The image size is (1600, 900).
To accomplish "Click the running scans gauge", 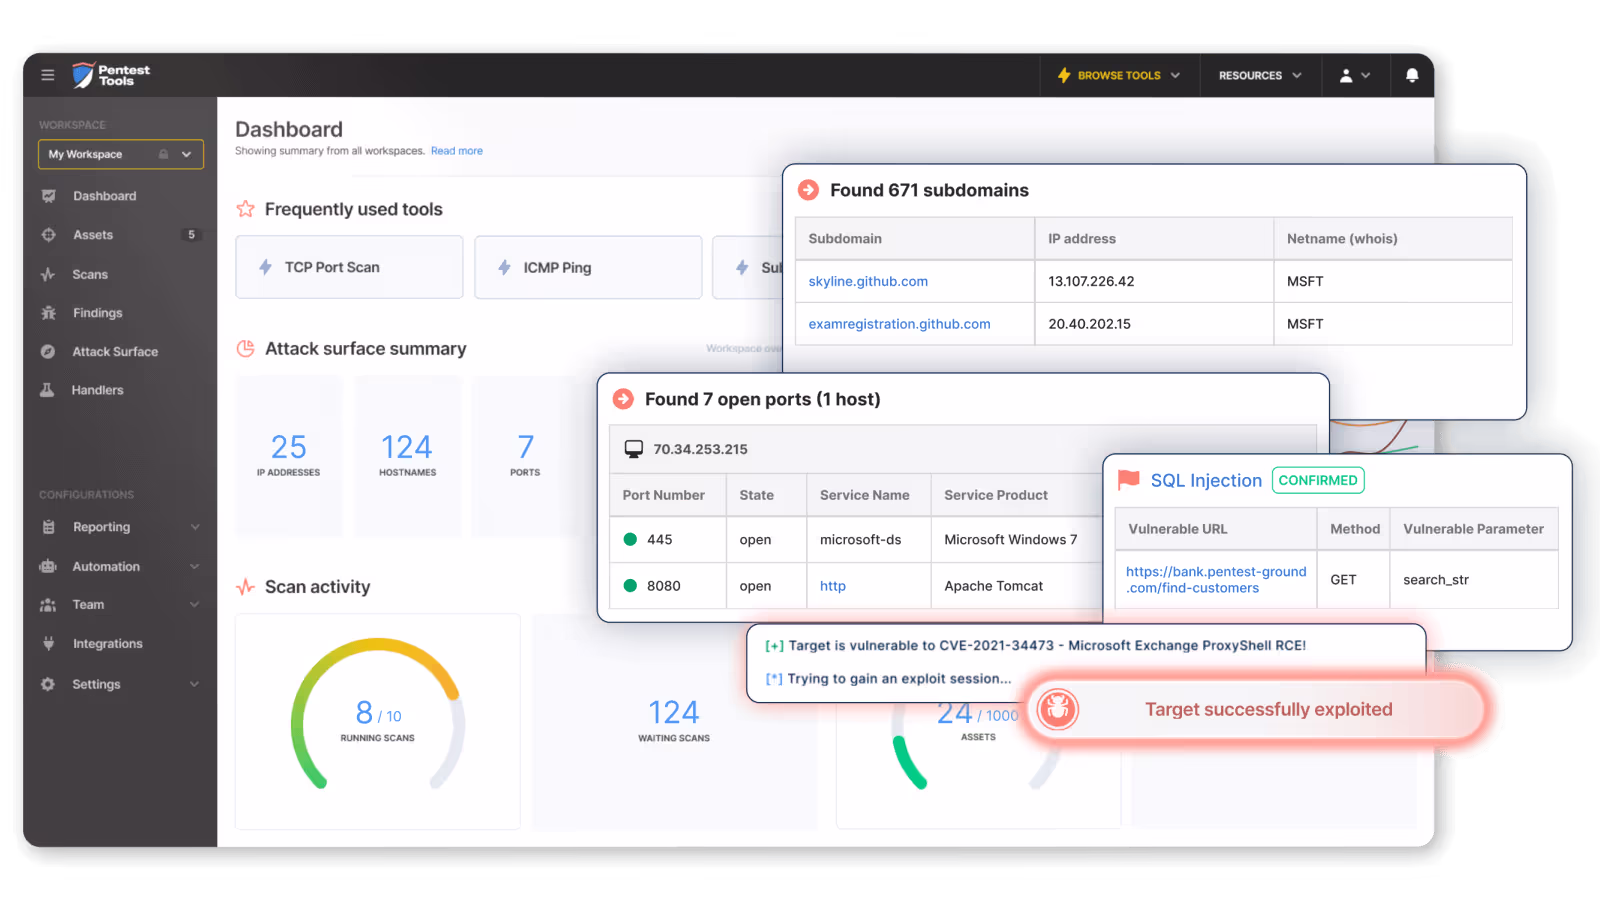I will click(x=377, y=716).
